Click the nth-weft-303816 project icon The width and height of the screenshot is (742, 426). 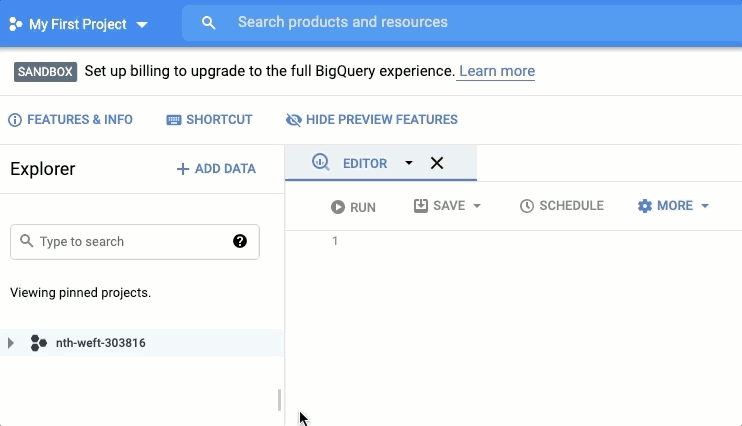coord(39,343)
